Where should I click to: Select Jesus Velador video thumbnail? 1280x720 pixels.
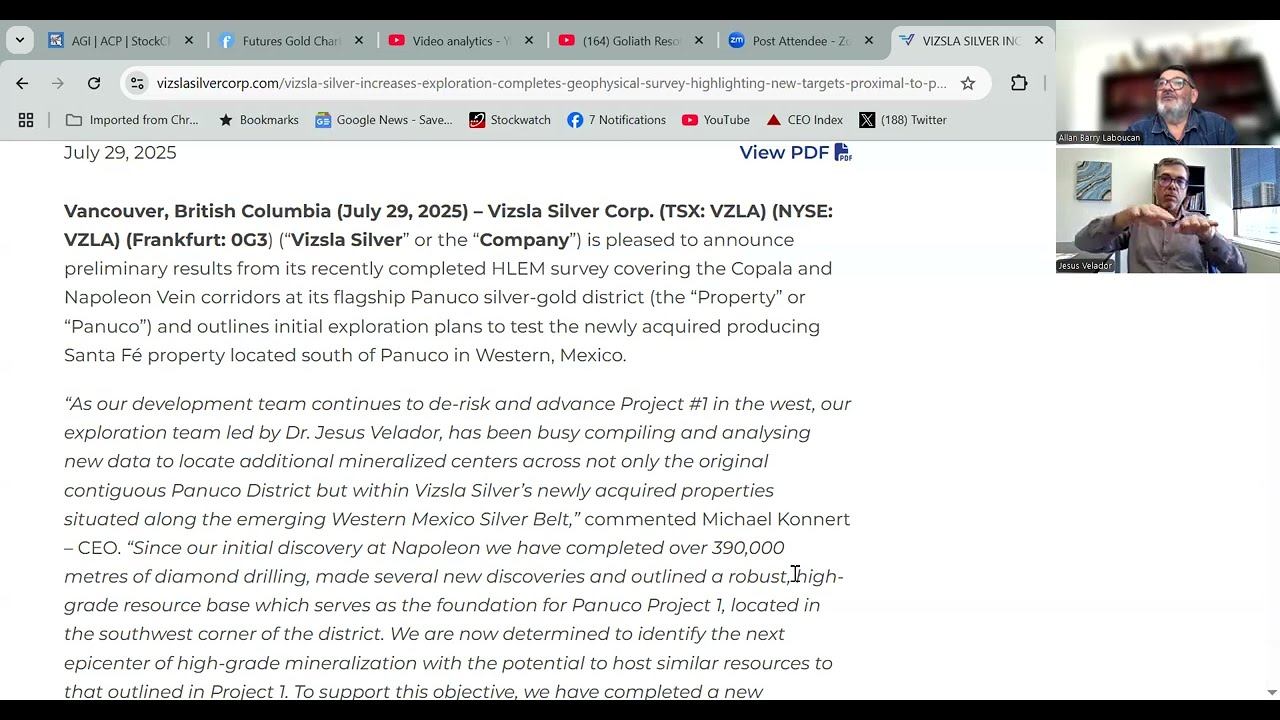pyautogui.click(x=1168, y=211)
